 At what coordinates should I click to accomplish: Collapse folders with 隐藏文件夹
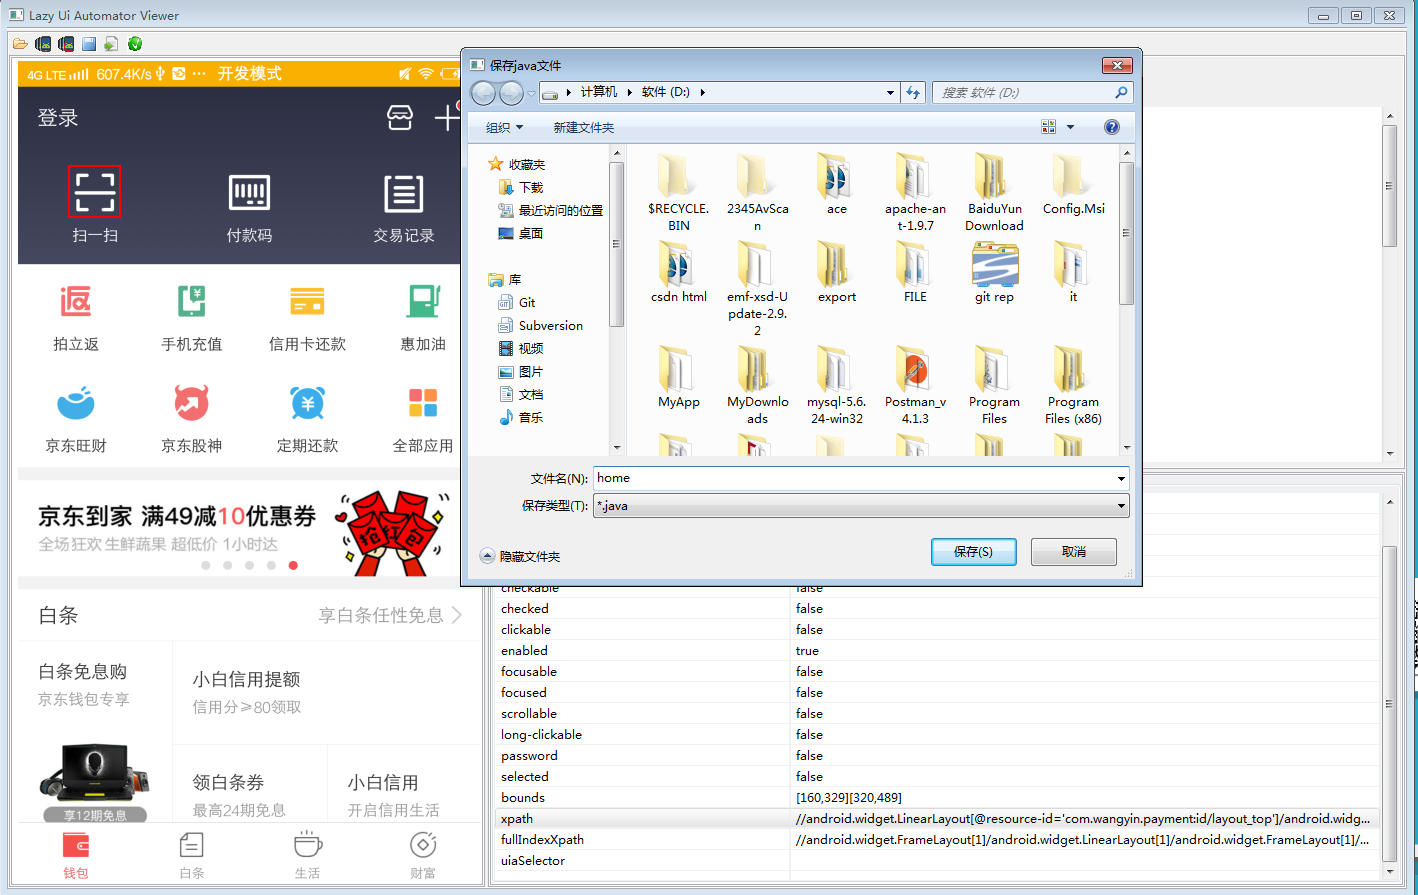tap(520, 556)
